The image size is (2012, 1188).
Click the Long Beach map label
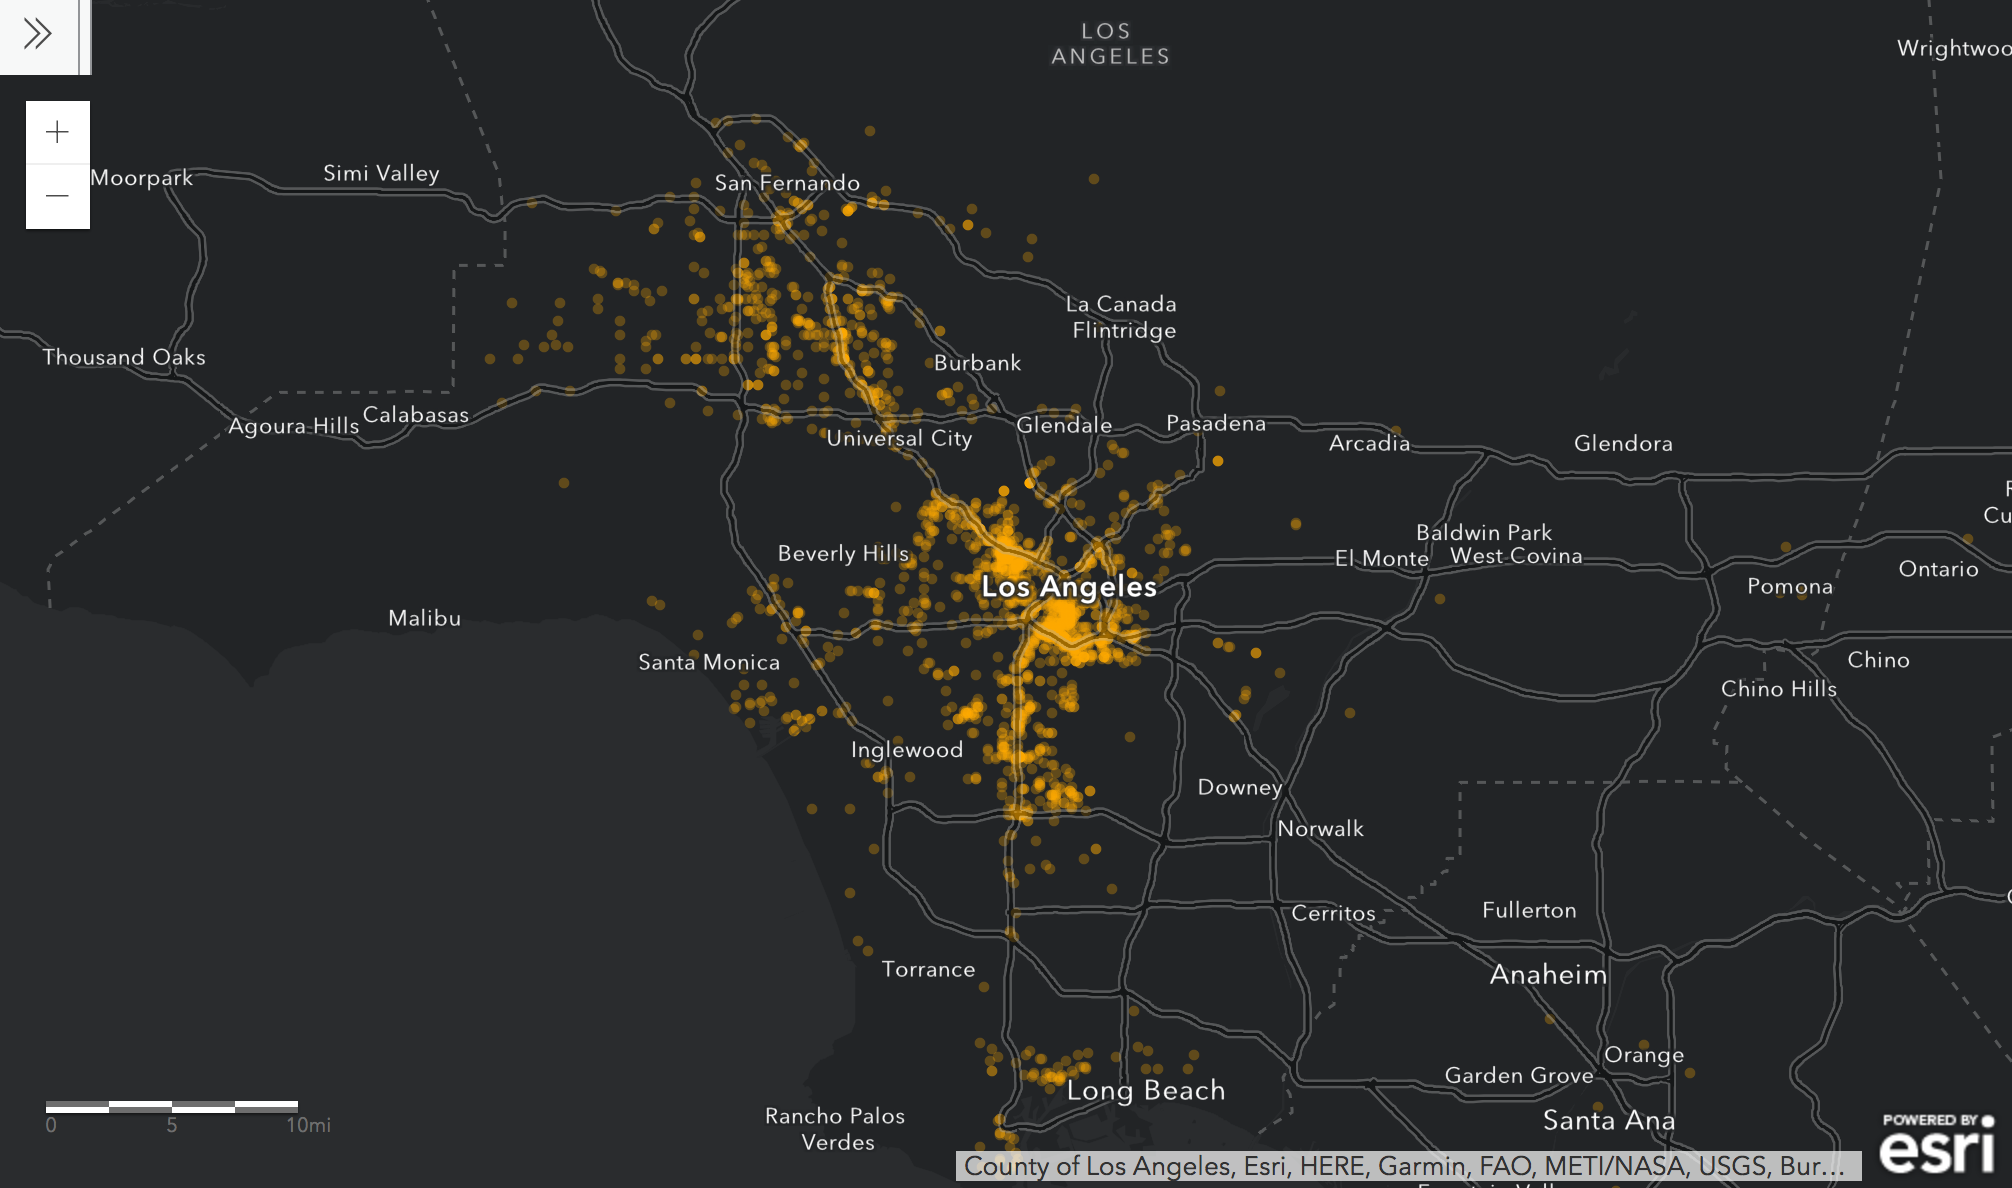(1146, 1090)
